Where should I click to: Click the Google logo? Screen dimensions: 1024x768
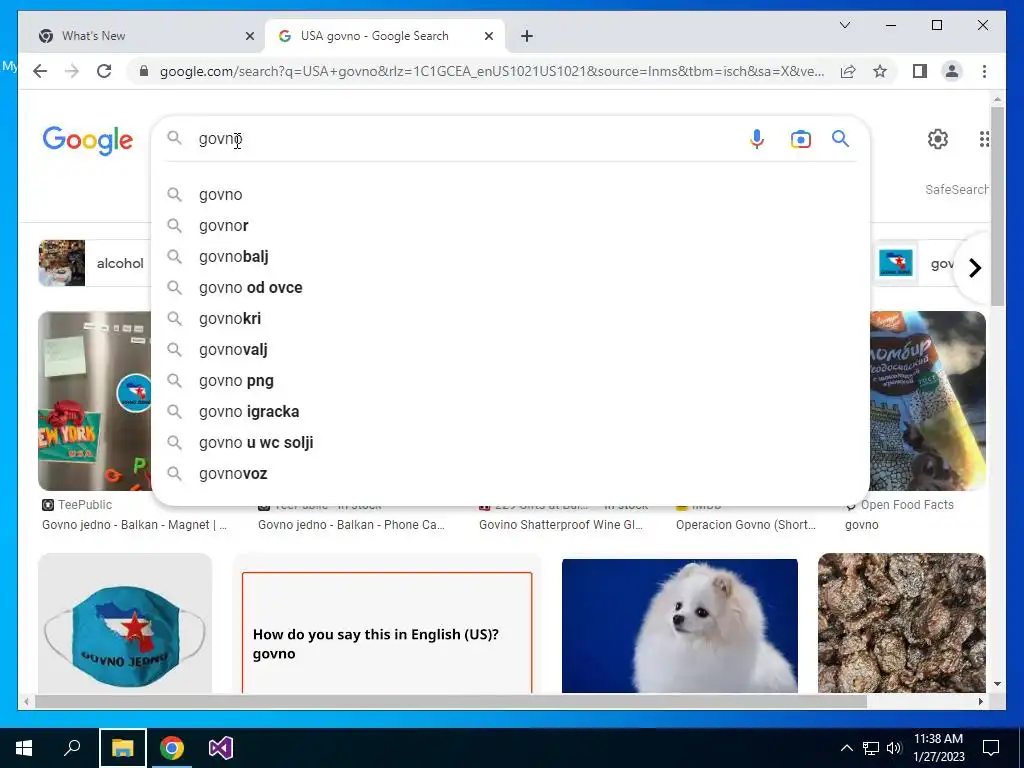(88, 140)
